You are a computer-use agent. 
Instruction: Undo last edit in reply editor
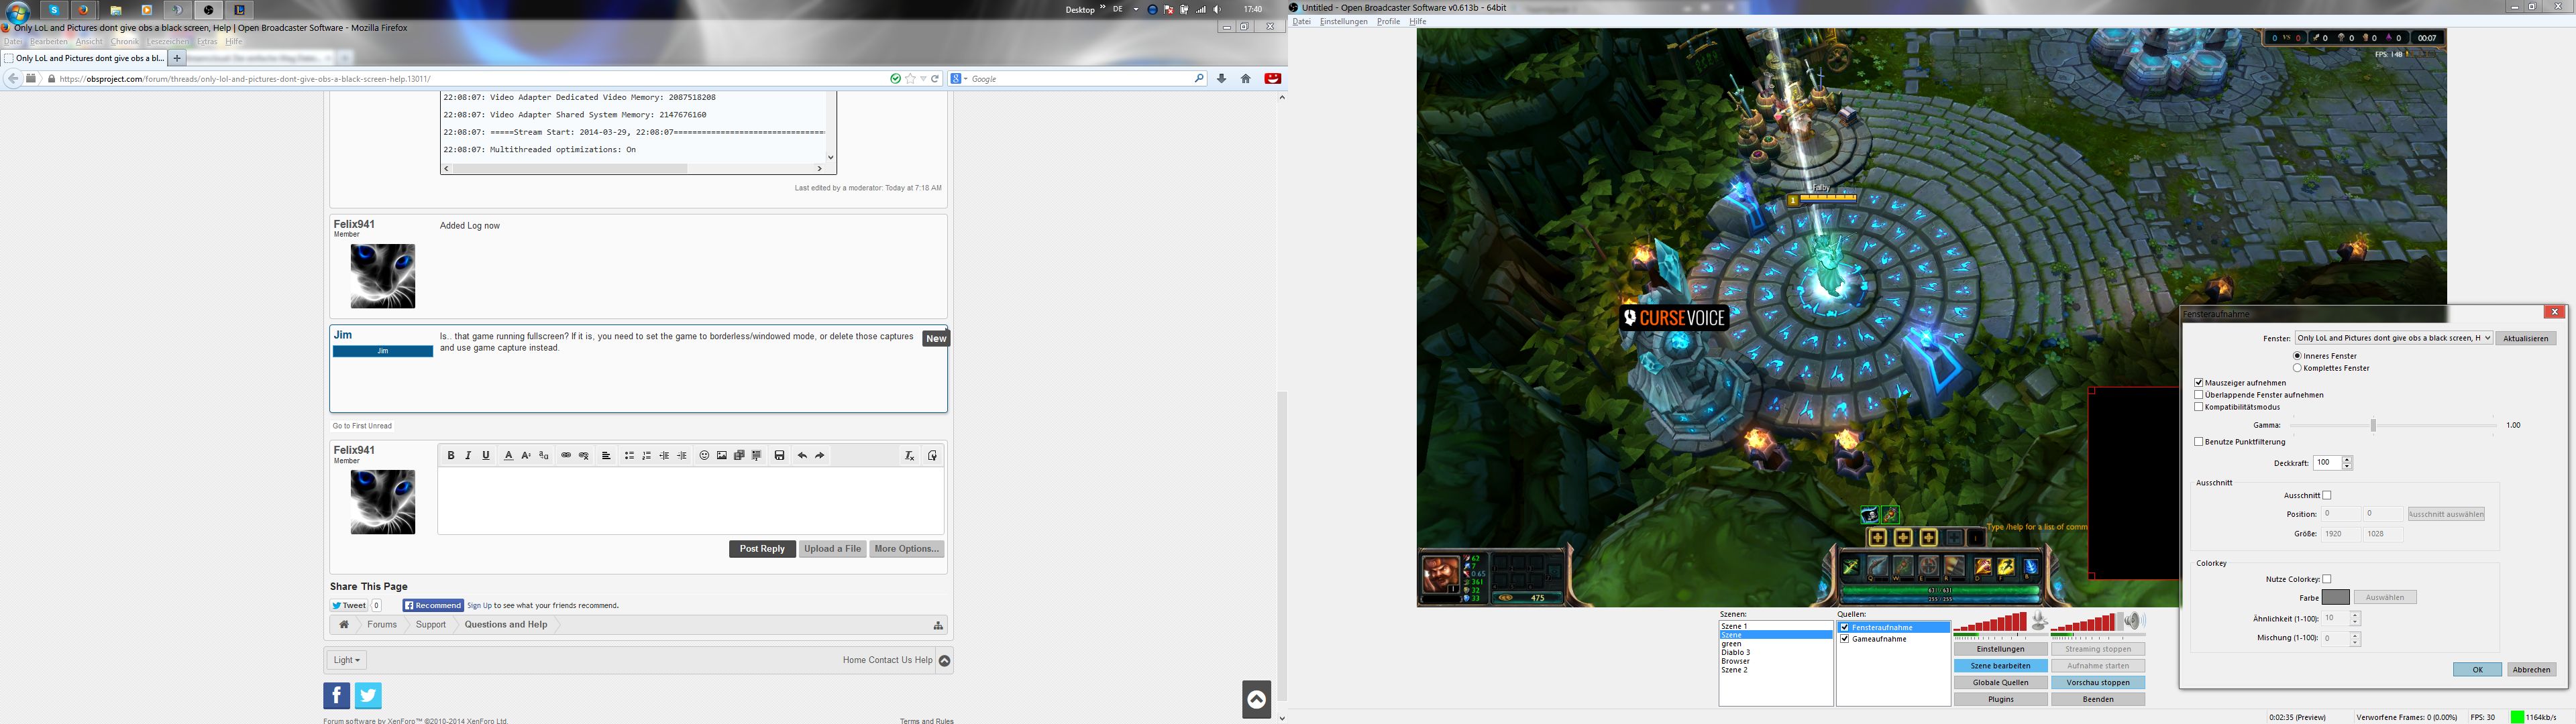(802, 456)
